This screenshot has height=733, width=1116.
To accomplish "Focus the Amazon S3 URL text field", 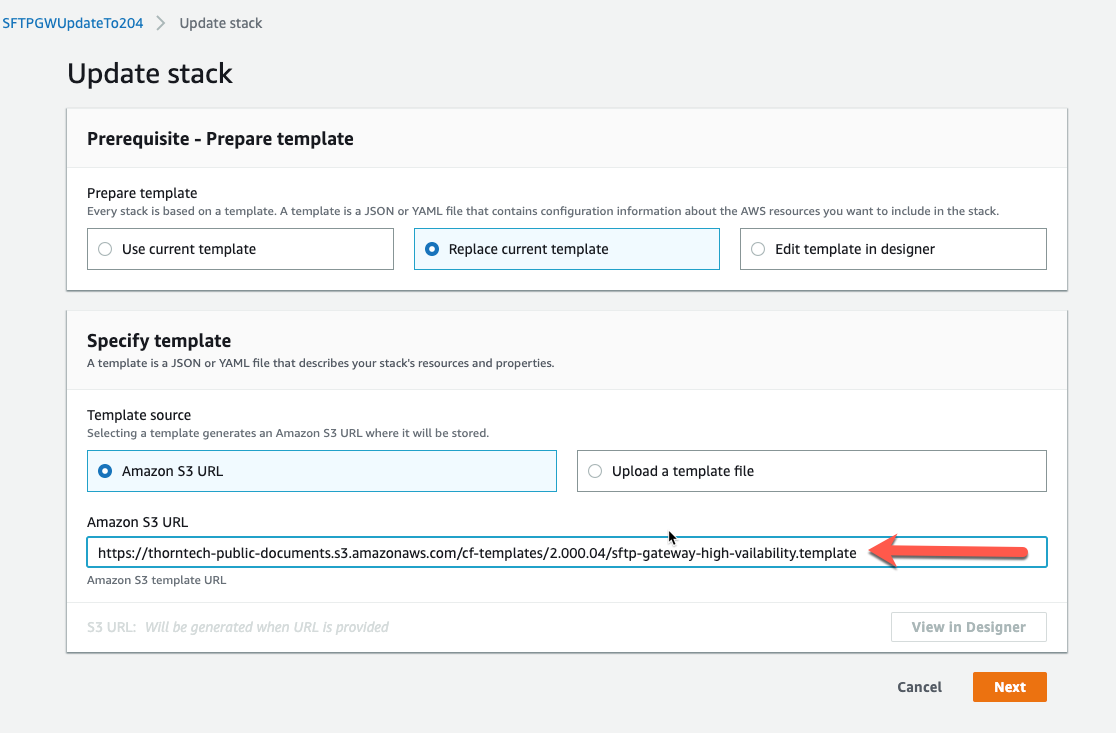I will coord(477,553).
